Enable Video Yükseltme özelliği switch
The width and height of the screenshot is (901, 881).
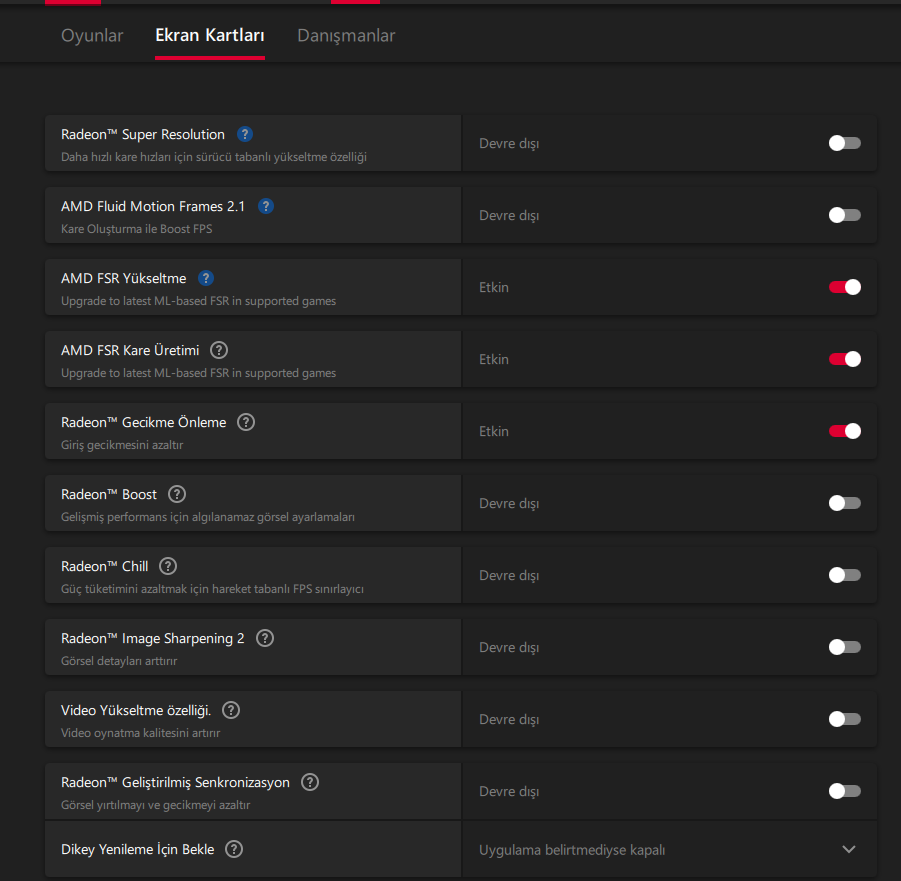845,719
